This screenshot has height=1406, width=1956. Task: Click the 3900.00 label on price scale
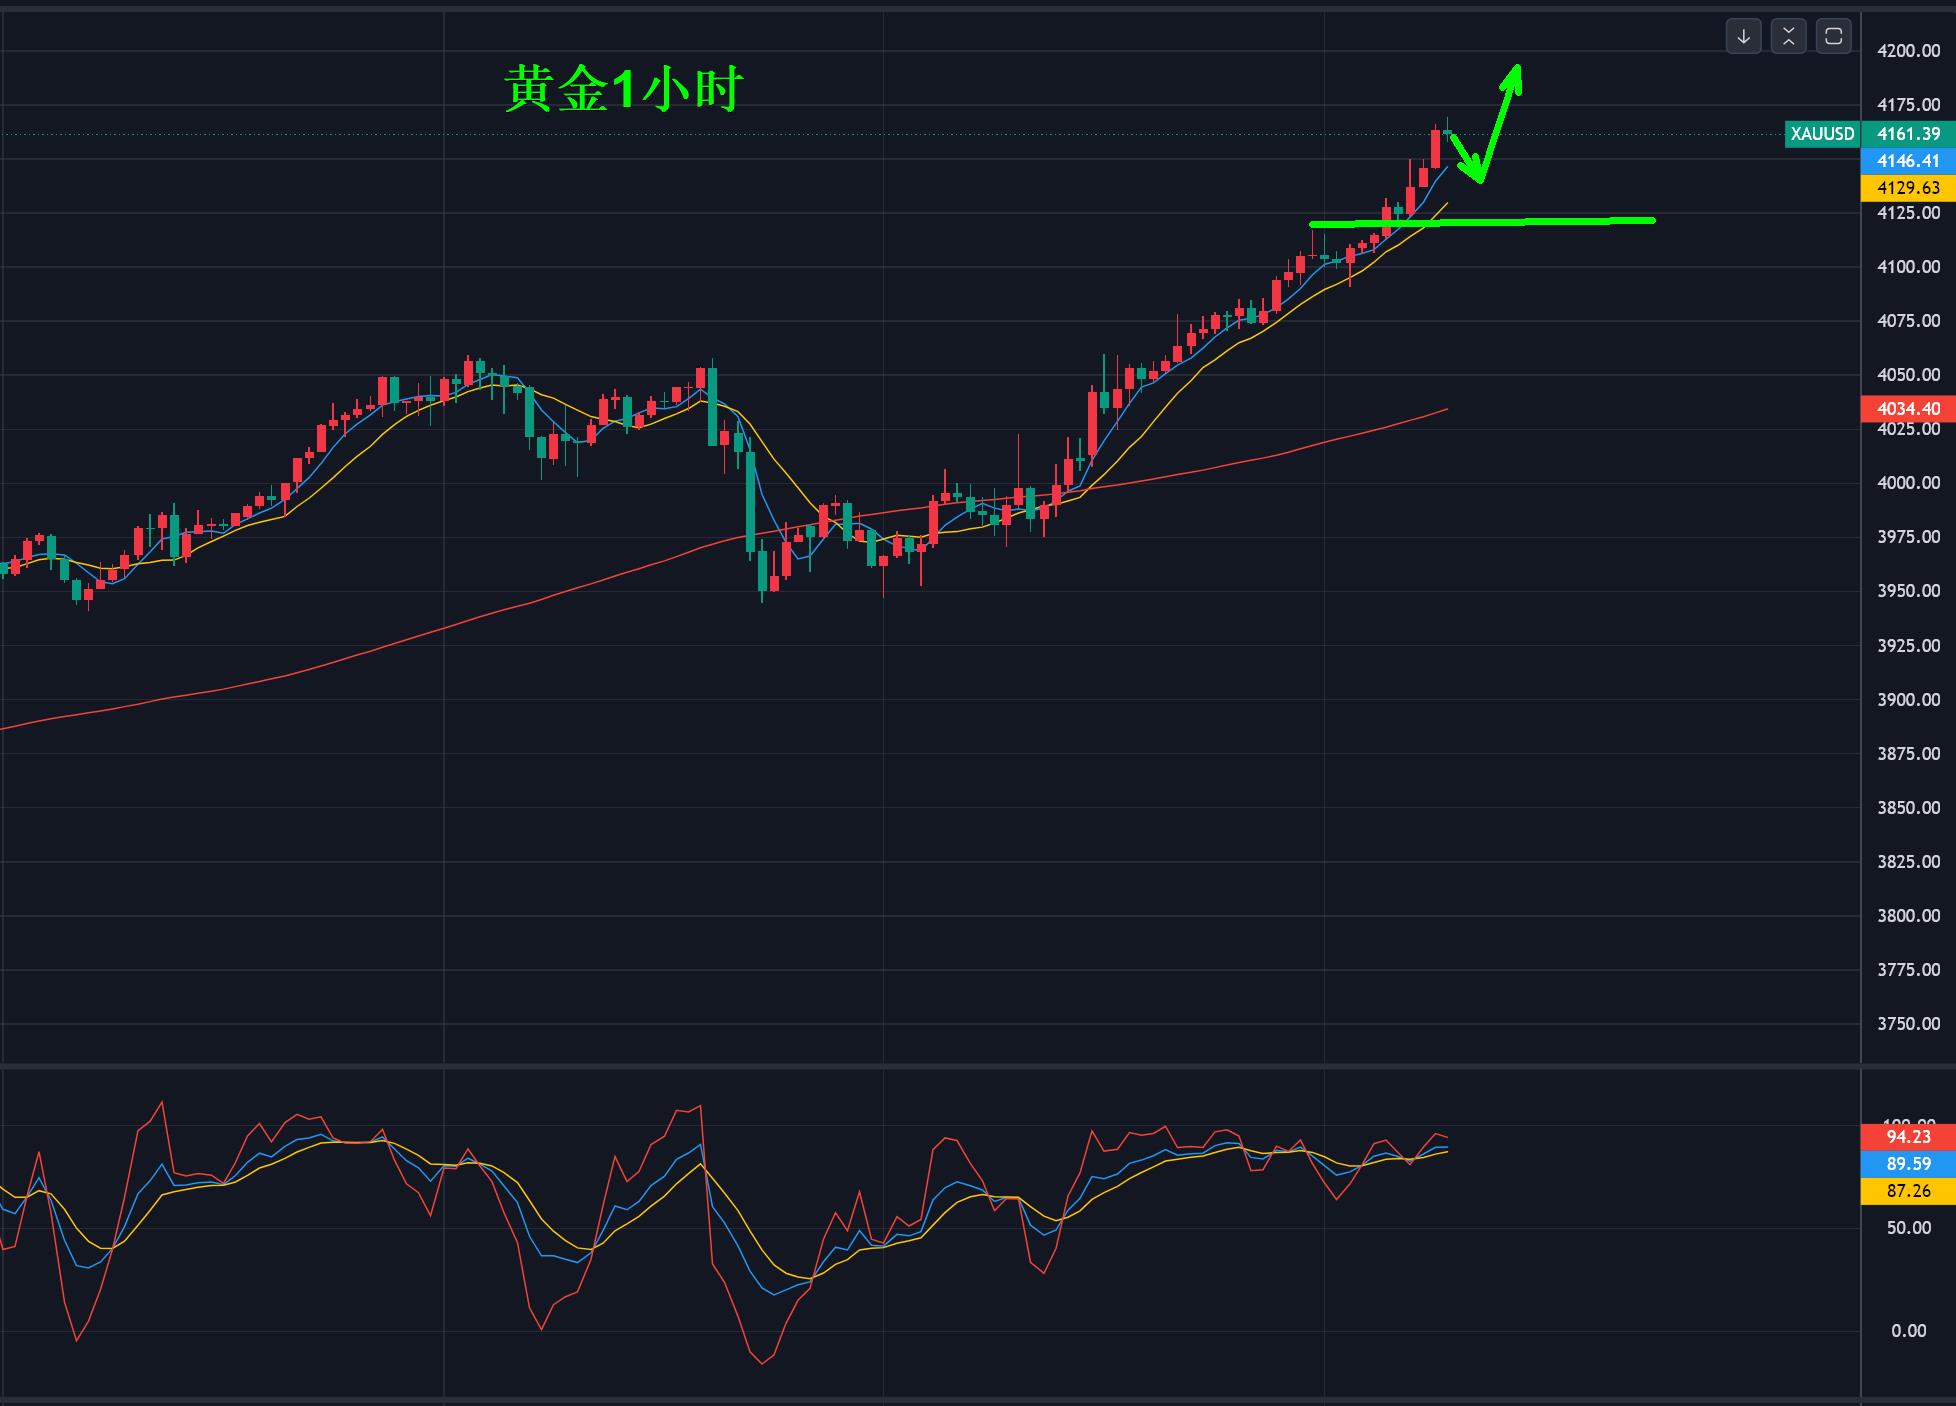click(1908, 700)
